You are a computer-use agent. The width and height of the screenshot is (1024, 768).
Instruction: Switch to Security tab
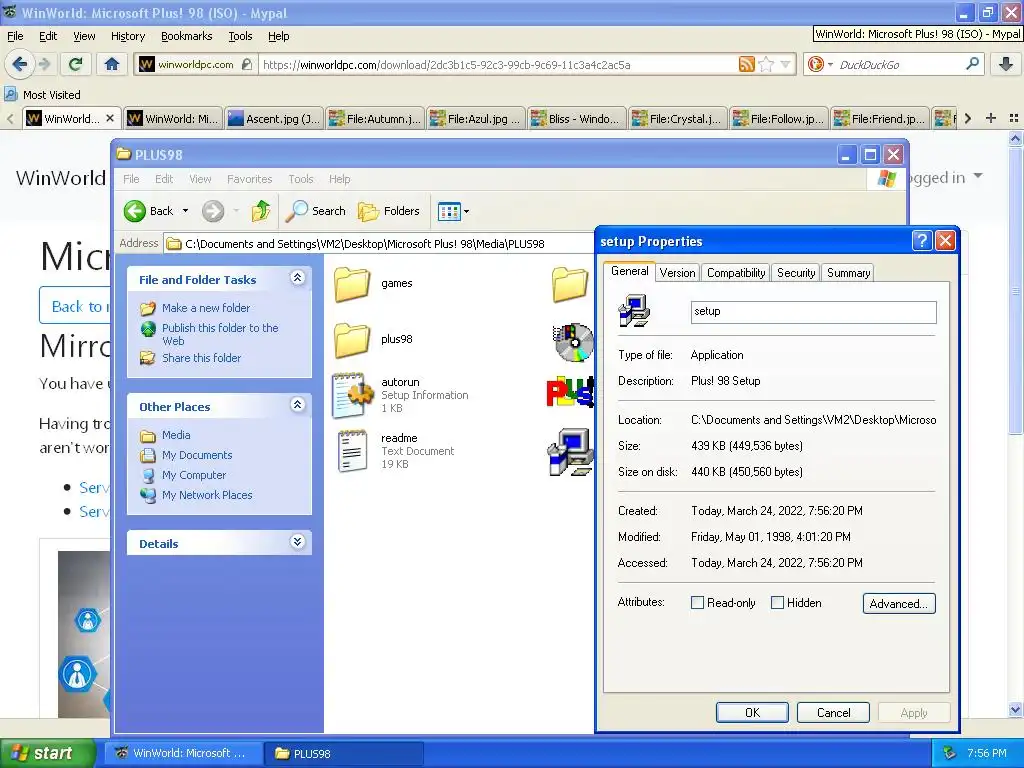pos(795,273)
